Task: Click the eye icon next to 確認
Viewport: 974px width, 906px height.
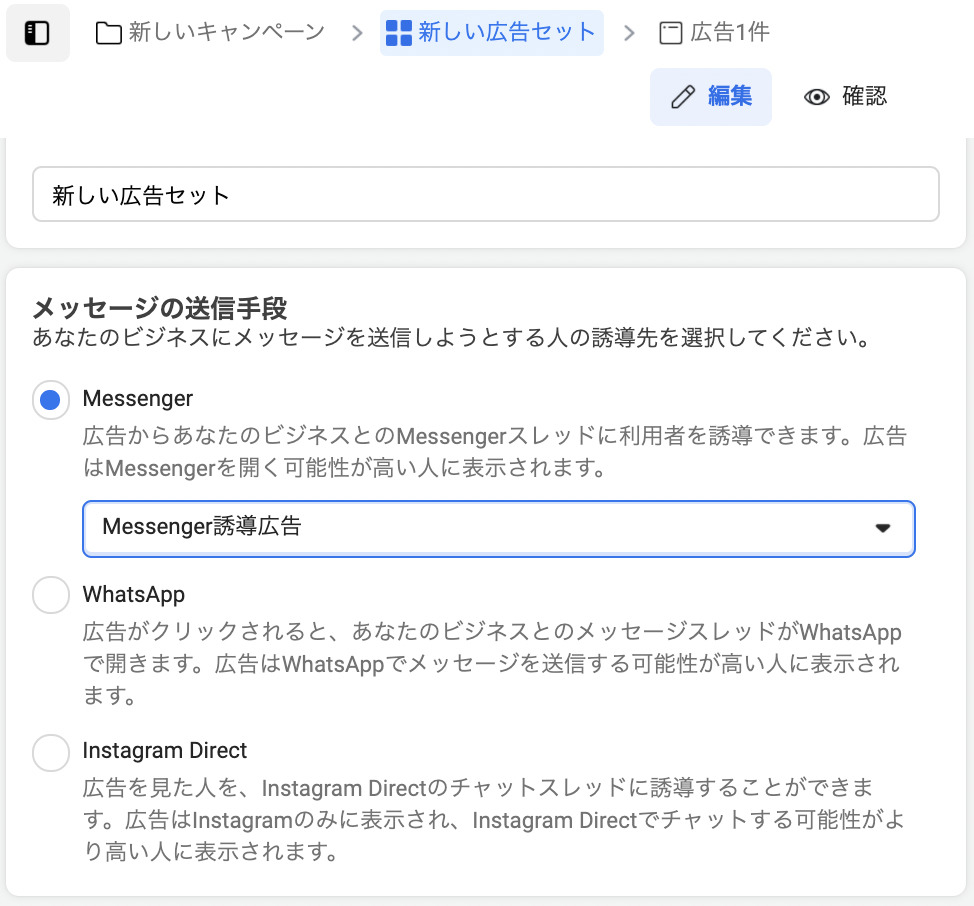Action: point(817,97)
